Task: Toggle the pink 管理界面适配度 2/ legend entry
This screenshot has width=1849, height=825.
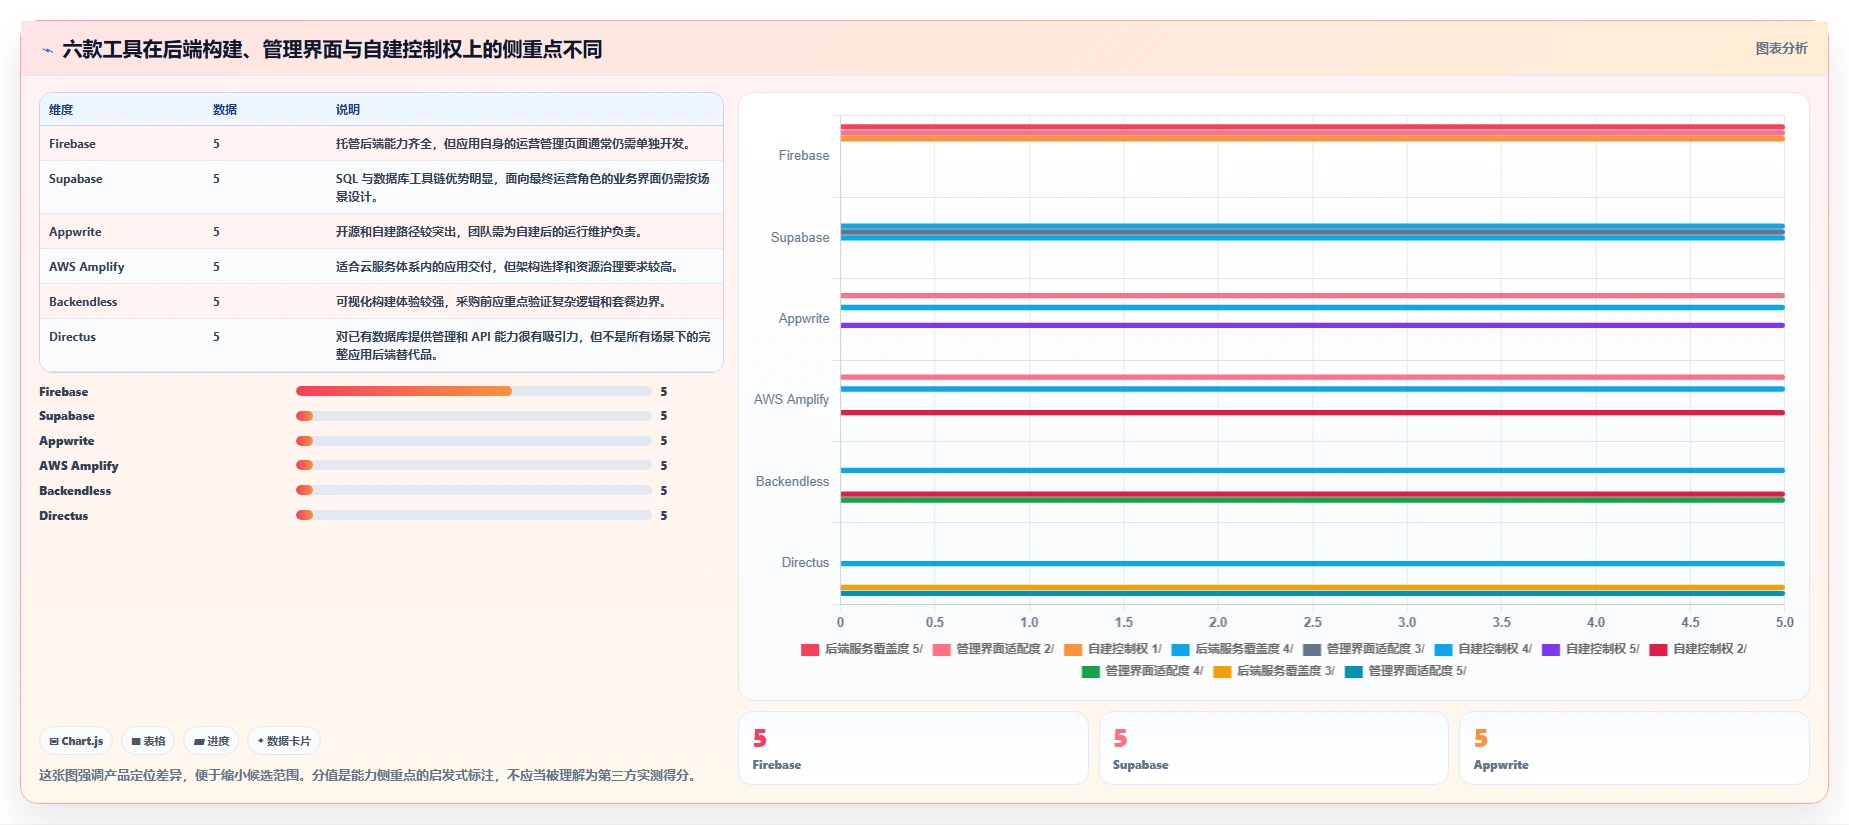Action: (x=993, y=649)
